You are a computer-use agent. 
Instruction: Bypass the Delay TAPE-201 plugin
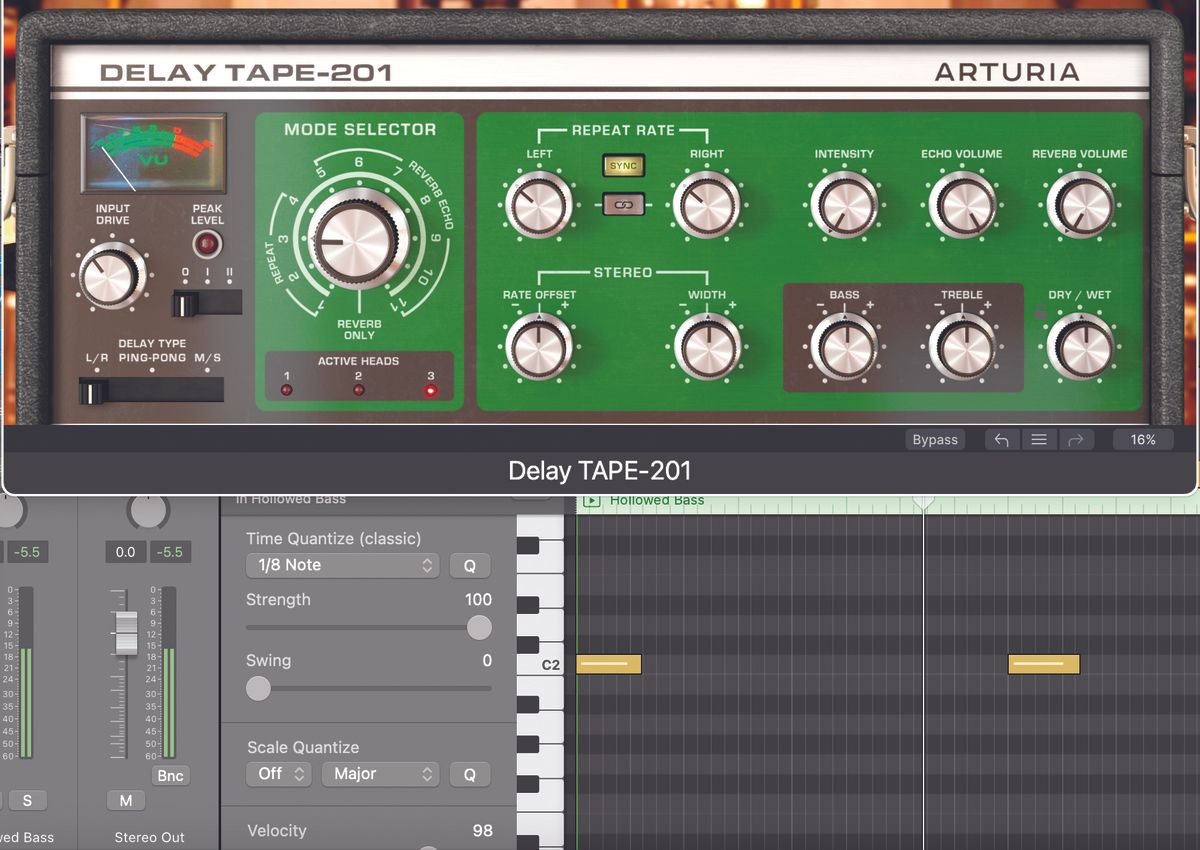click(935, 439)
